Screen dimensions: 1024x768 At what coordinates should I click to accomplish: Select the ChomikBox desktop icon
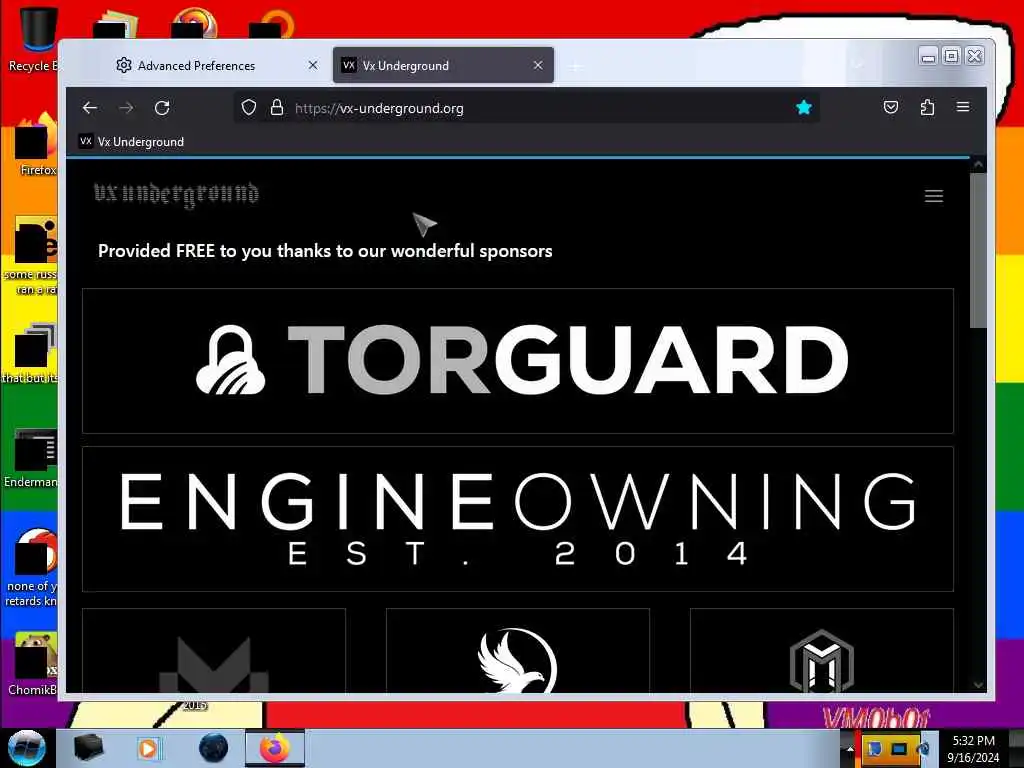point(32,664)
